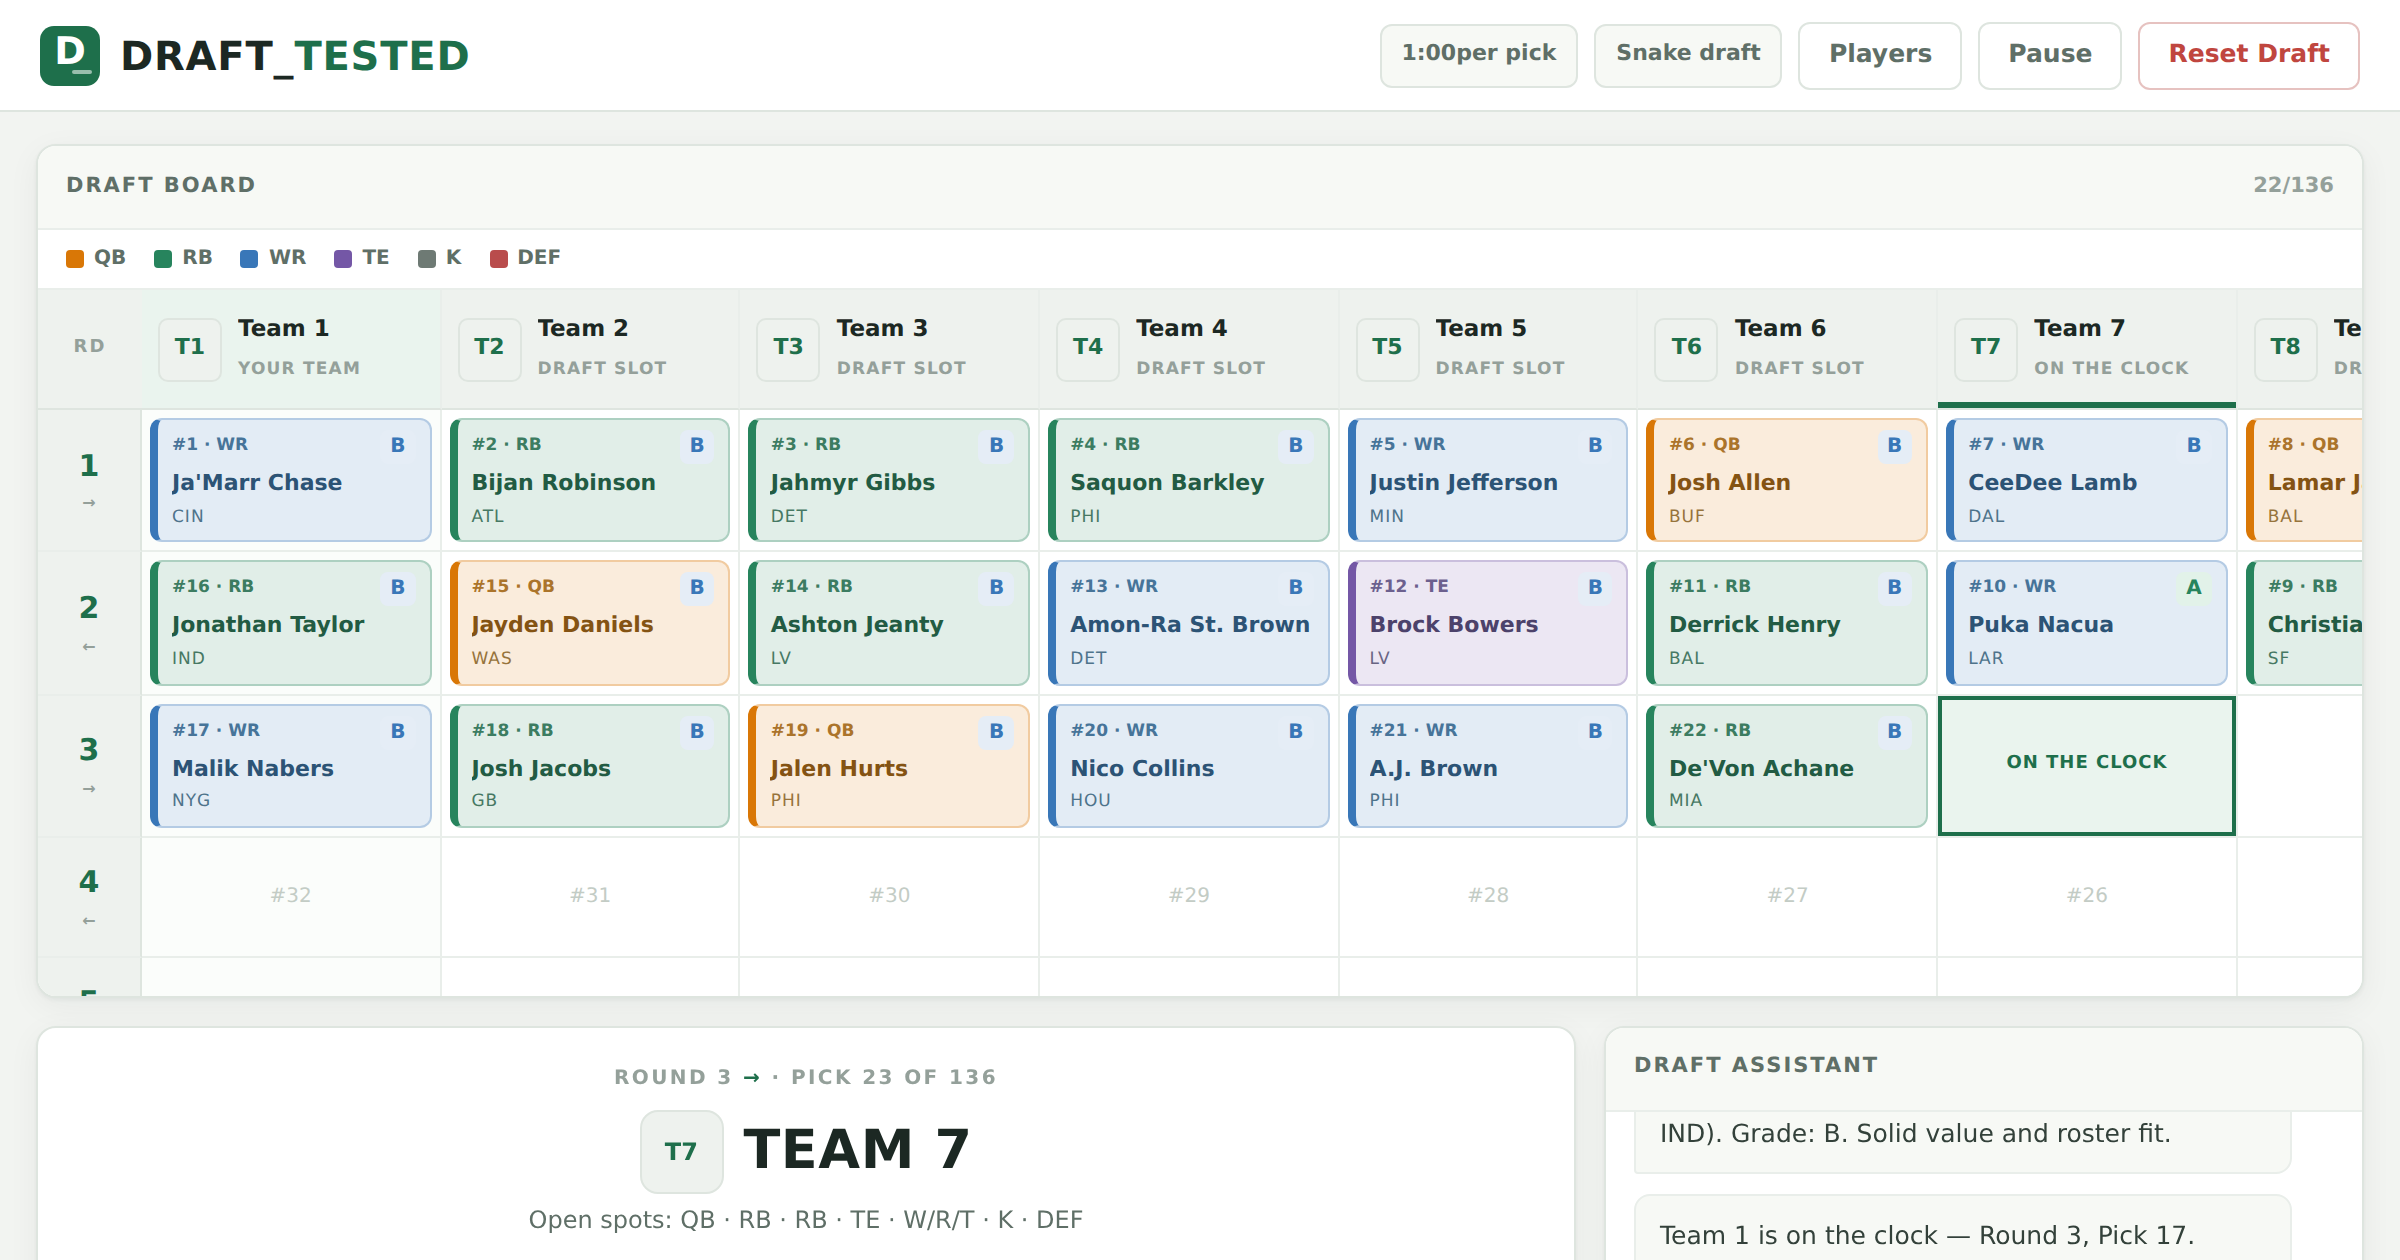Click the Josh Jacobs pick card

point(589,766)
